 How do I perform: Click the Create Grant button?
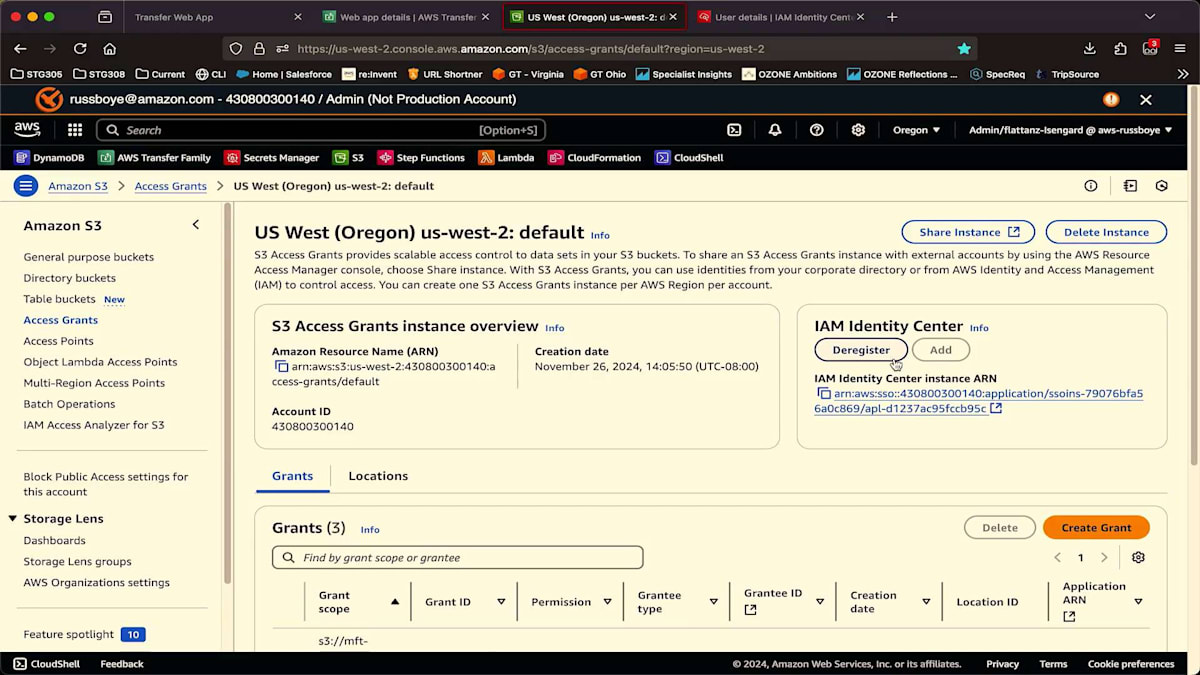click(x=1096, y=528)
